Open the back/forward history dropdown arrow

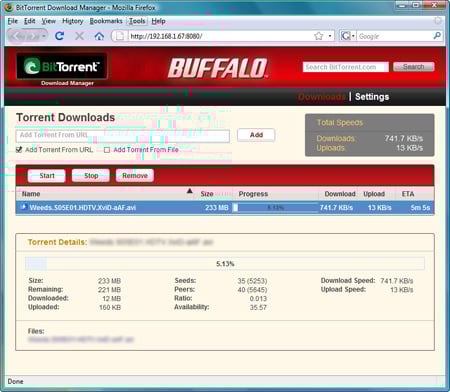(44, 36)
